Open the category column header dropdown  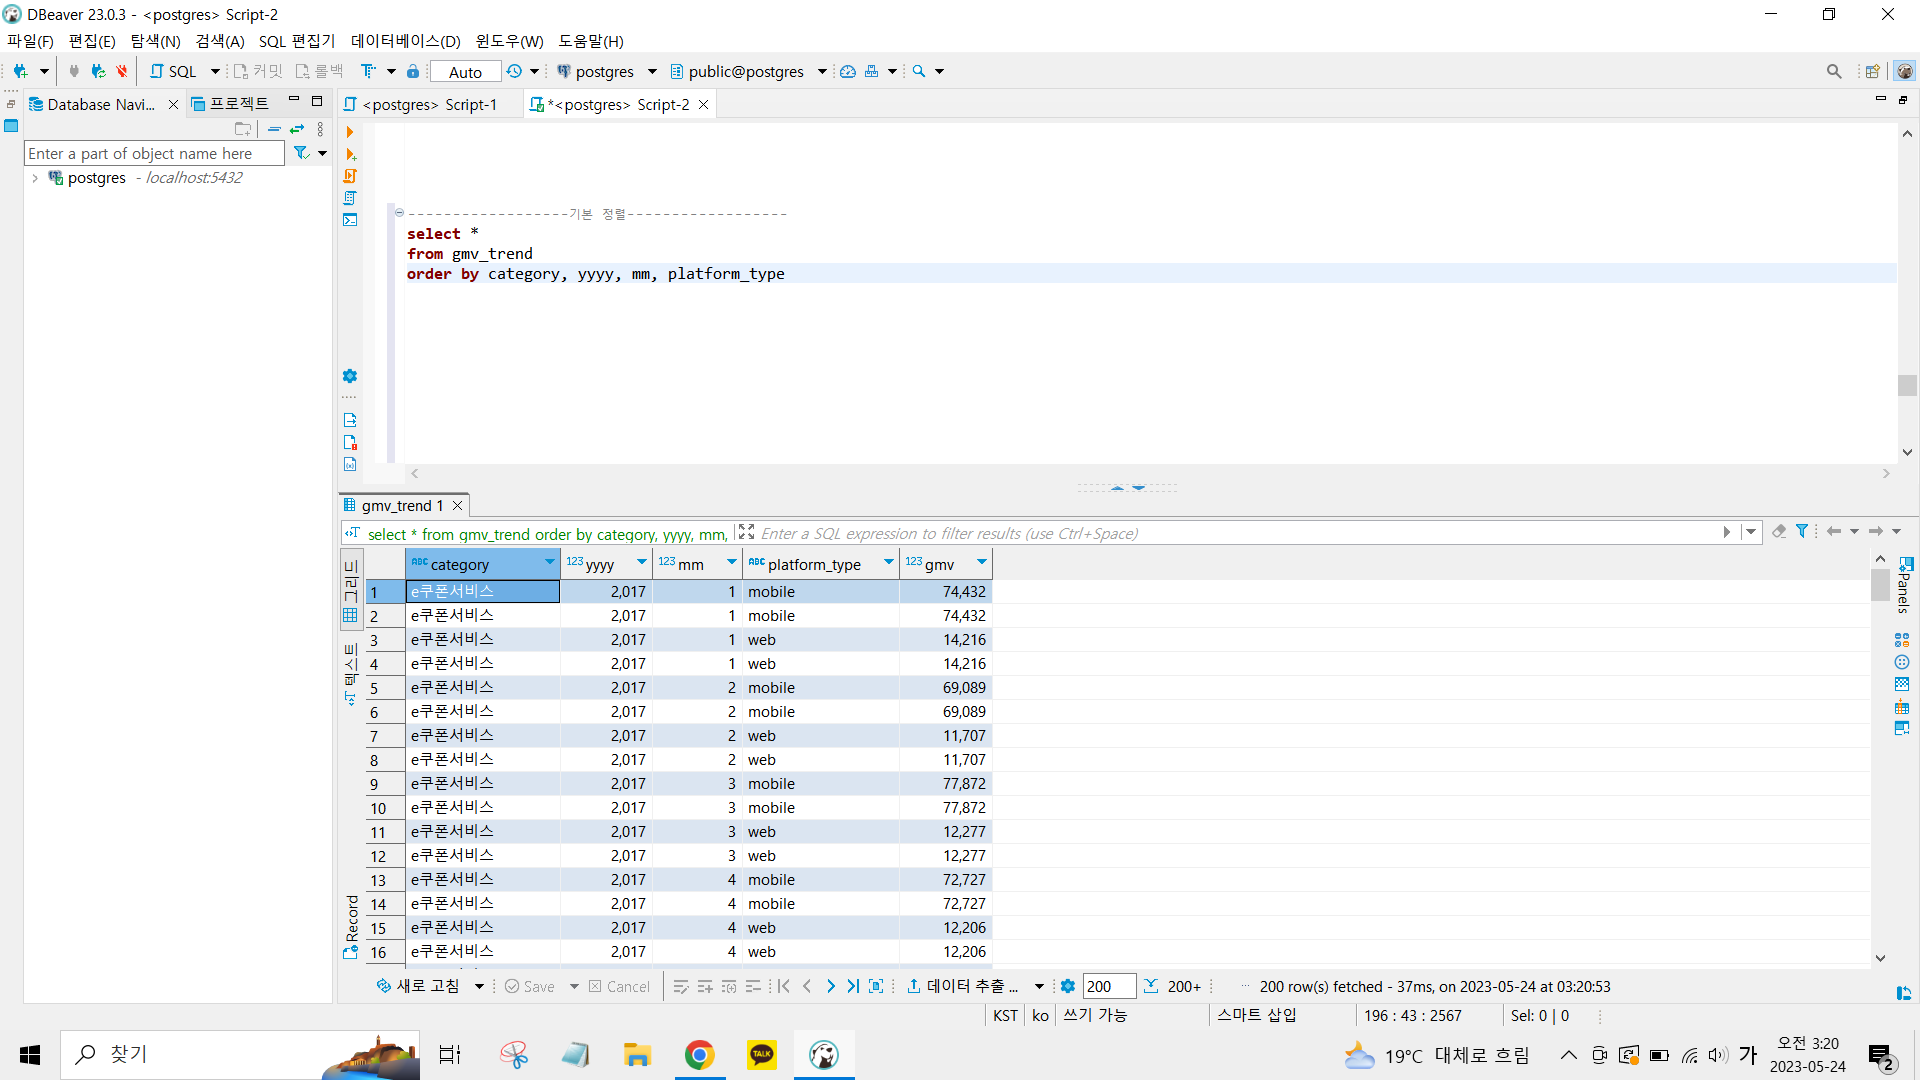click(x=549, y=563)
